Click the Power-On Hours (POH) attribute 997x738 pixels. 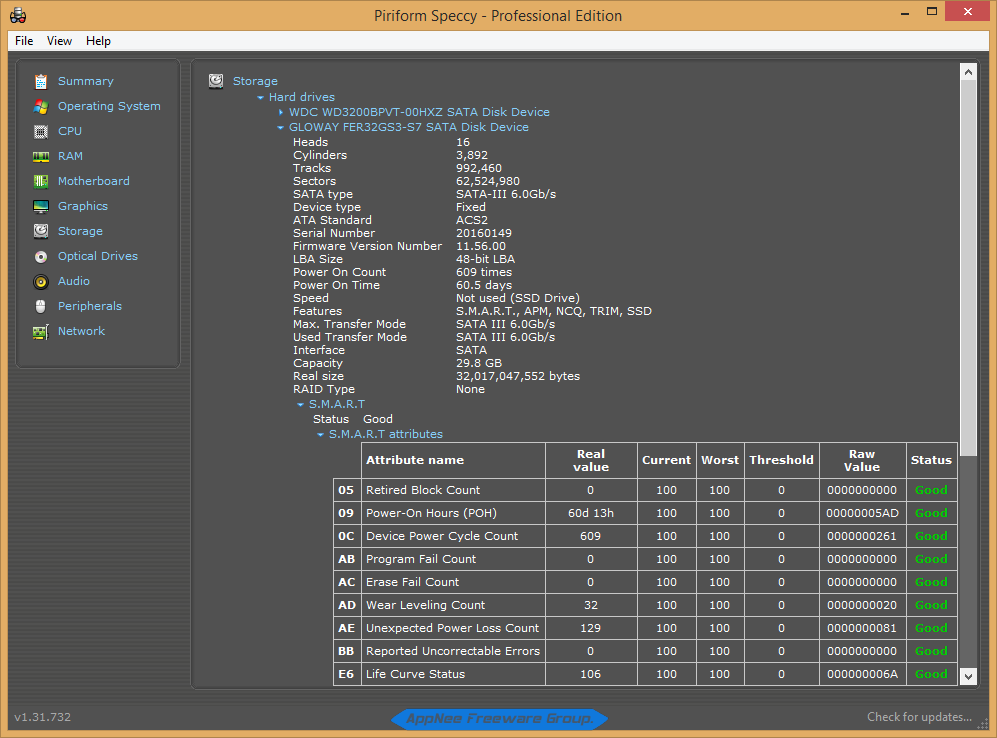[431, 513]
